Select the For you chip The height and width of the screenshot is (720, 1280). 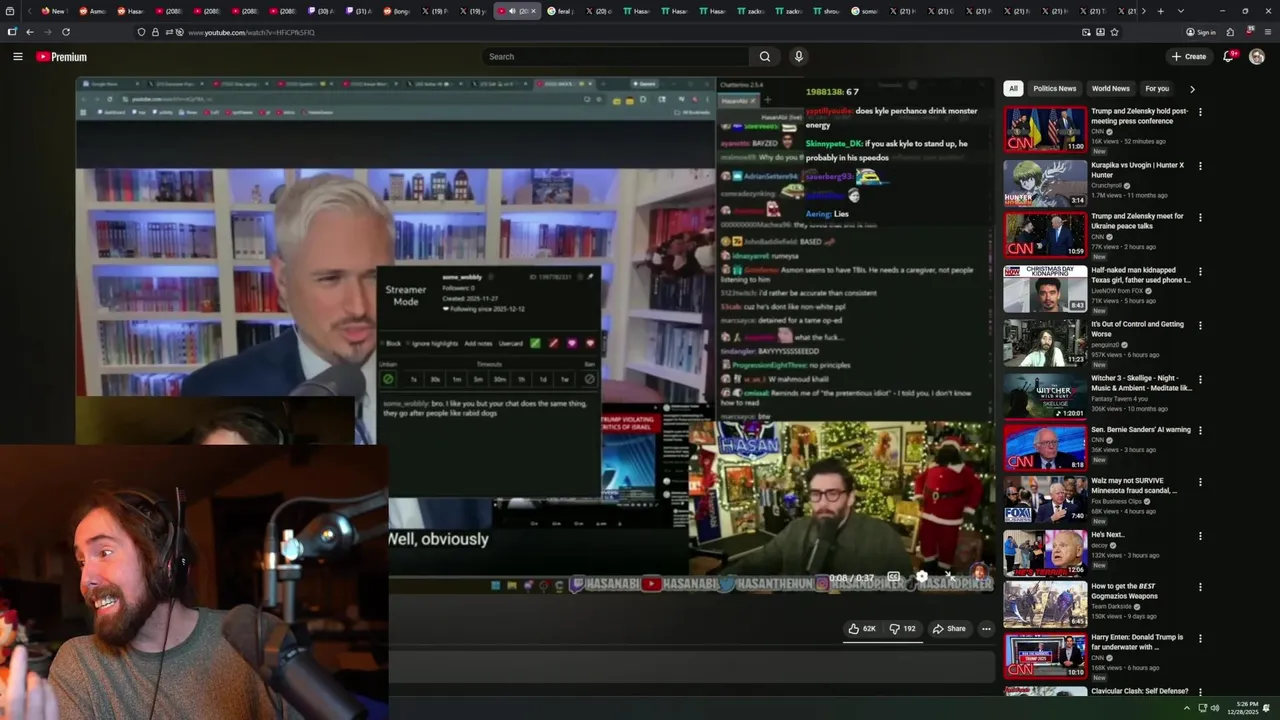coord(1157,89)
